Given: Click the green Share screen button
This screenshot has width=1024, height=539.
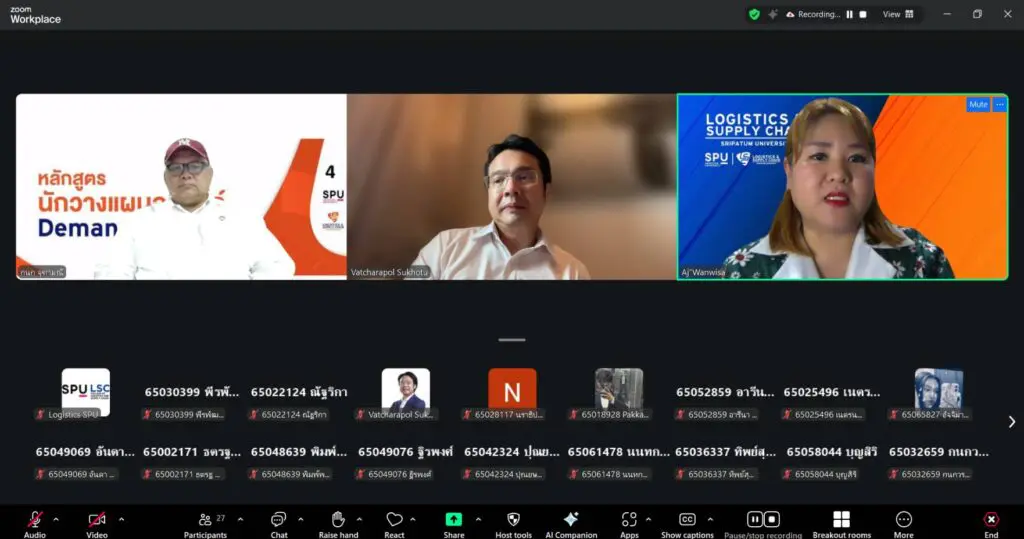Looking at the screenshot, I should coord(454,519).
